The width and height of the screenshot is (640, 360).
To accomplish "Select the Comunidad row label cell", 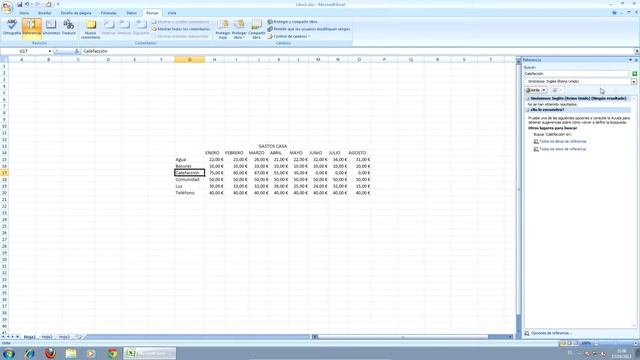I will 189,180.
